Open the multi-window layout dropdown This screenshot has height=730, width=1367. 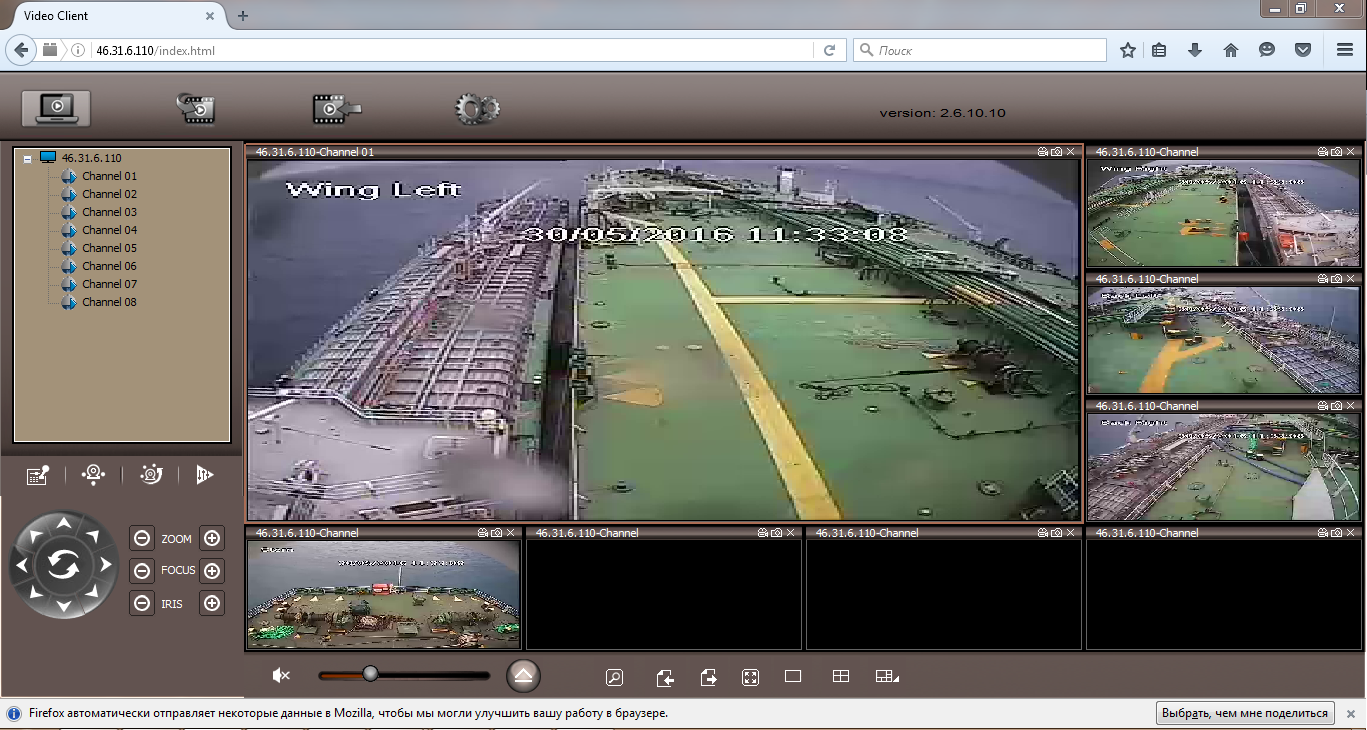[x=887, y=677]
